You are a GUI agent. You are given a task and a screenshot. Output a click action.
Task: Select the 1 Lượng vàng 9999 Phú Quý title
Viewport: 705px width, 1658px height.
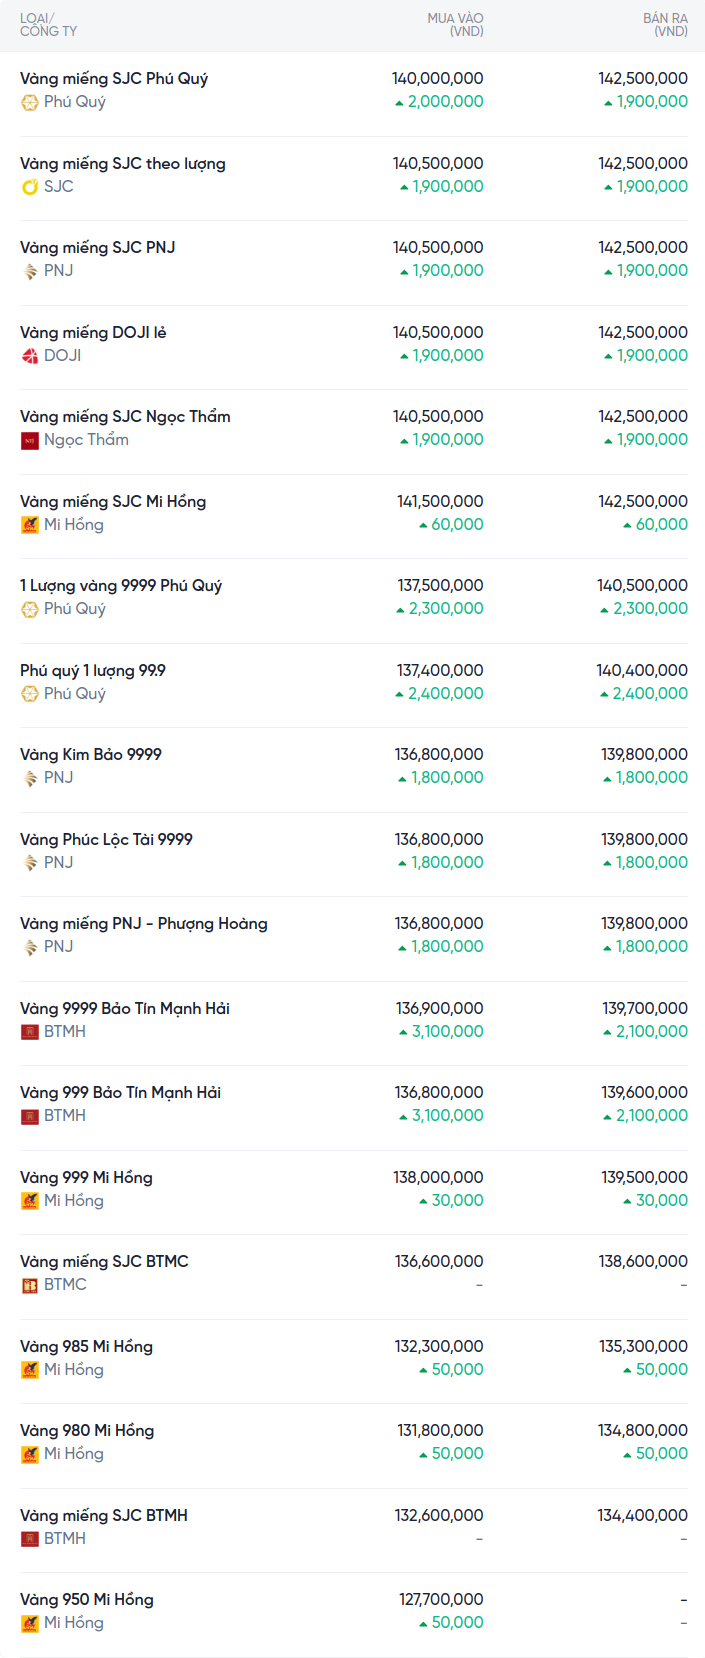[121, 585]
